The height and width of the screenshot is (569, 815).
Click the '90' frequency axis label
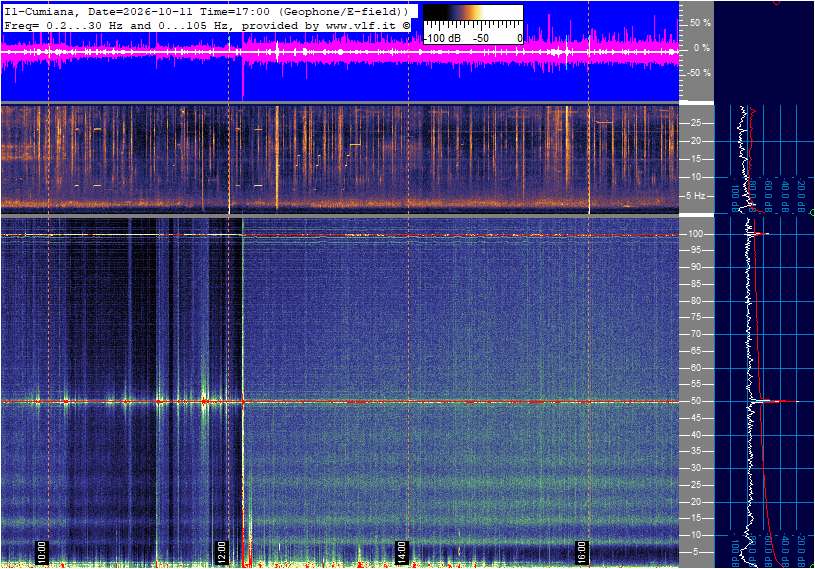click(695, 267)
